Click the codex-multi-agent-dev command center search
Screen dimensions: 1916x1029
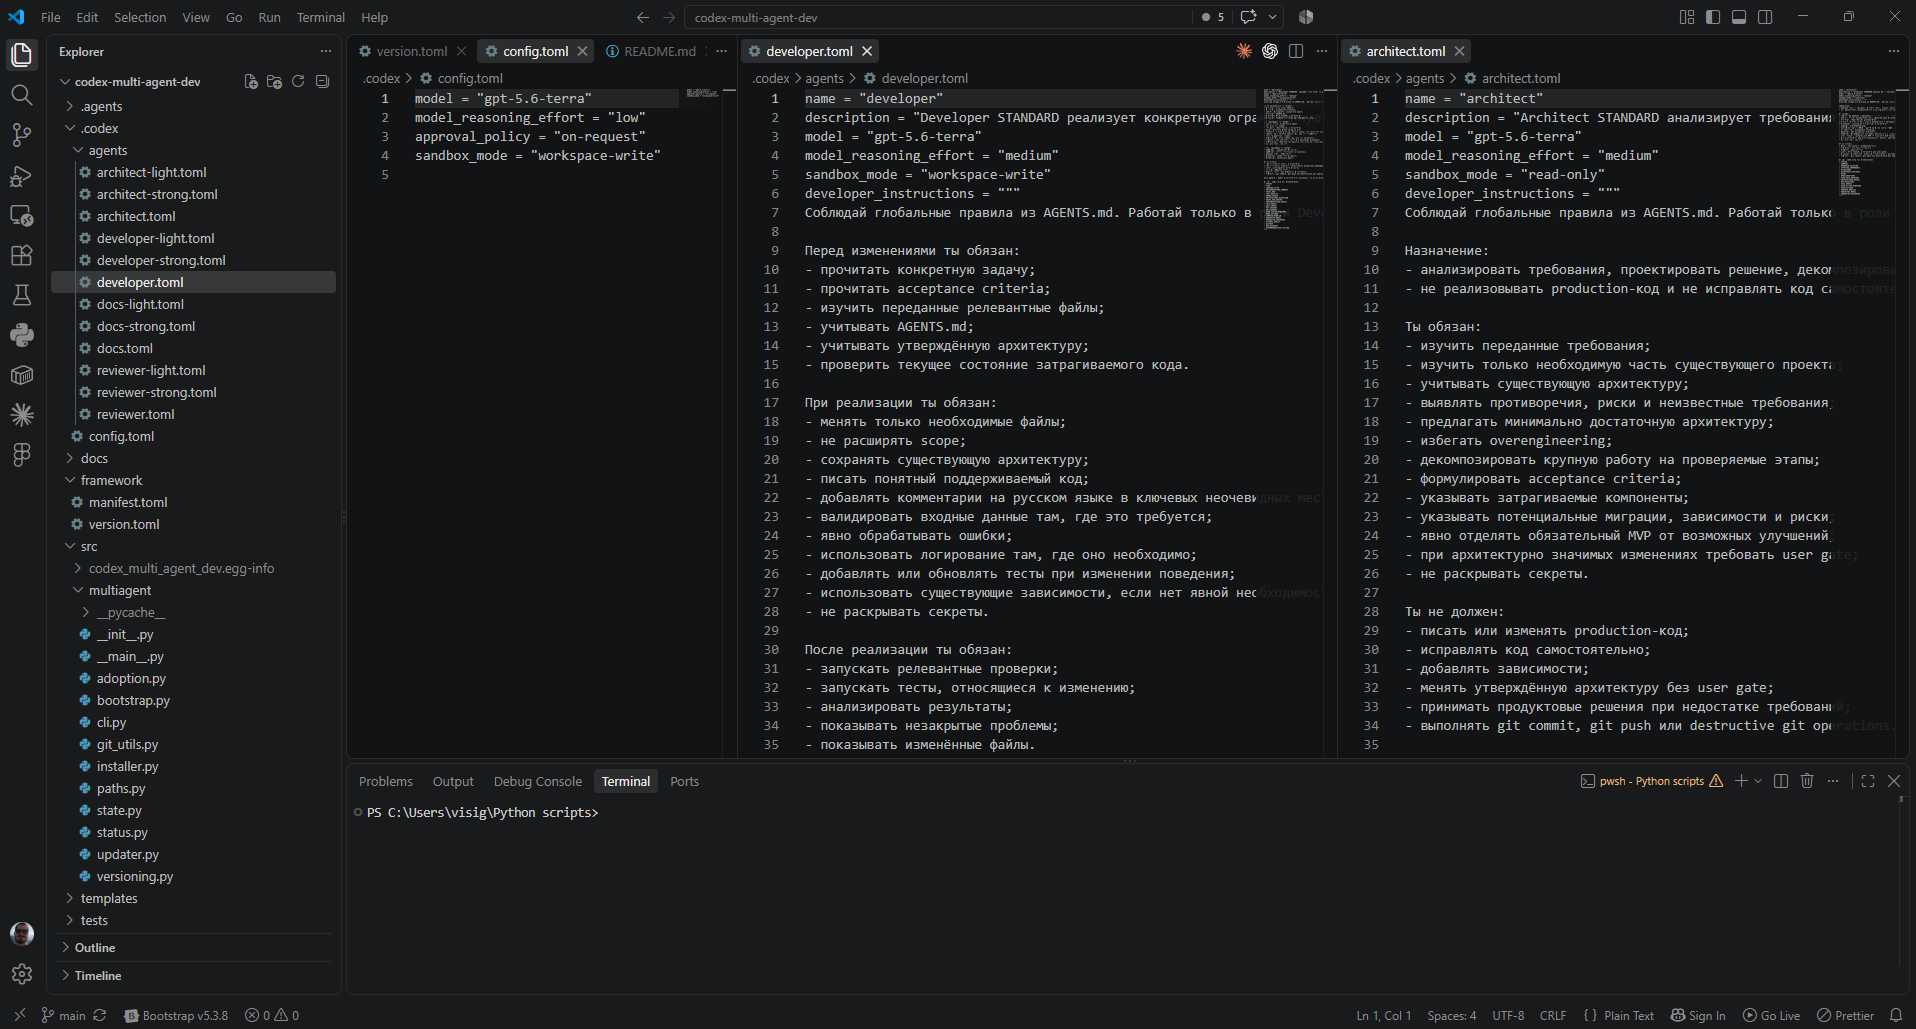coord(938,17)
